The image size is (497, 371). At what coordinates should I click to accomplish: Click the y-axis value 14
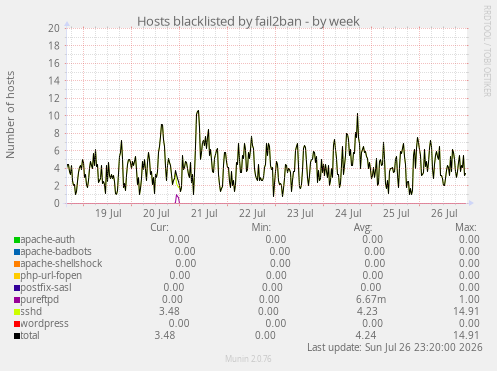[54, 81]
